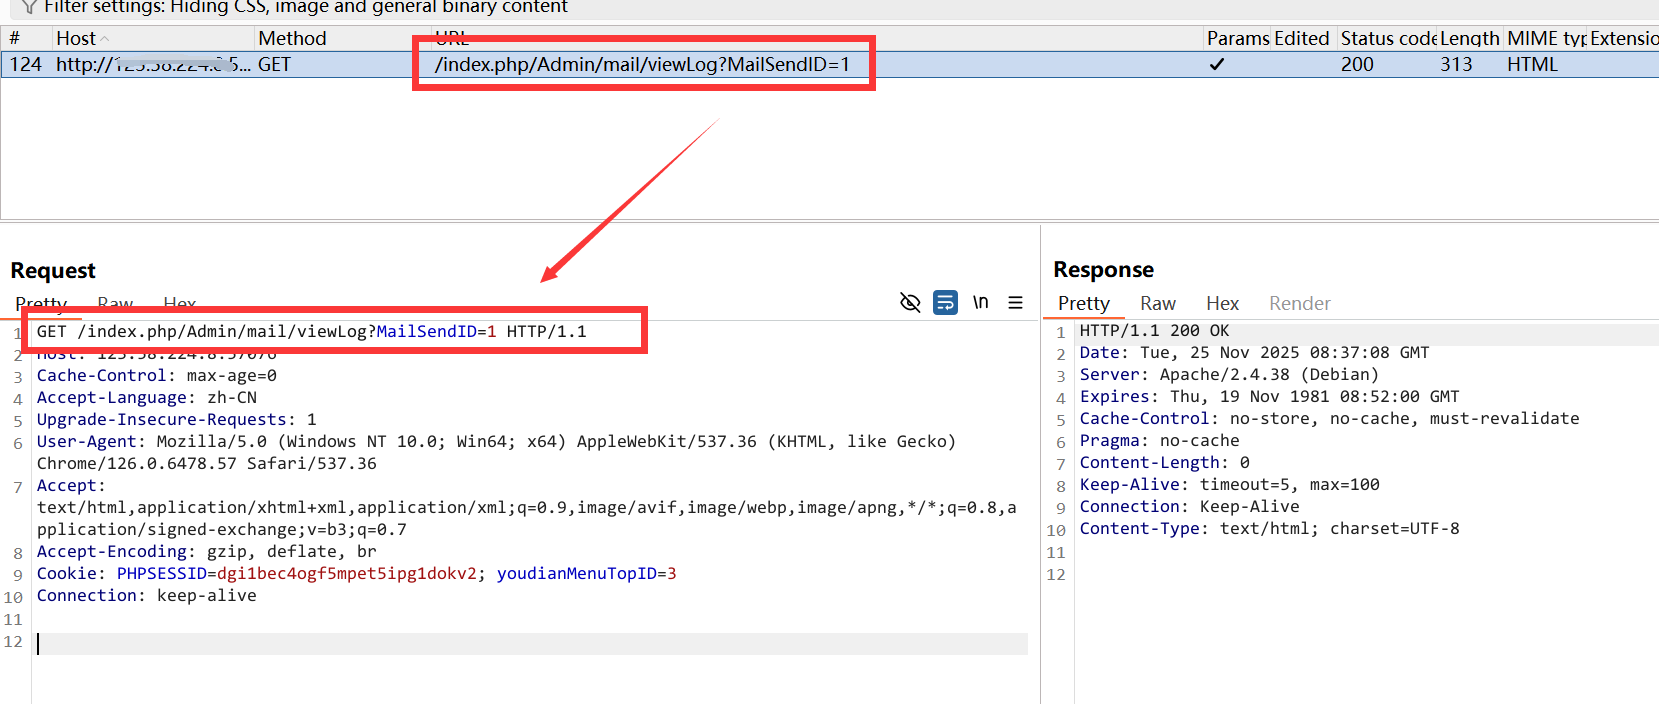The width and height of the screenshot is (1659, 704).
Task: Click the Response panel heading
Action: 1104,270
